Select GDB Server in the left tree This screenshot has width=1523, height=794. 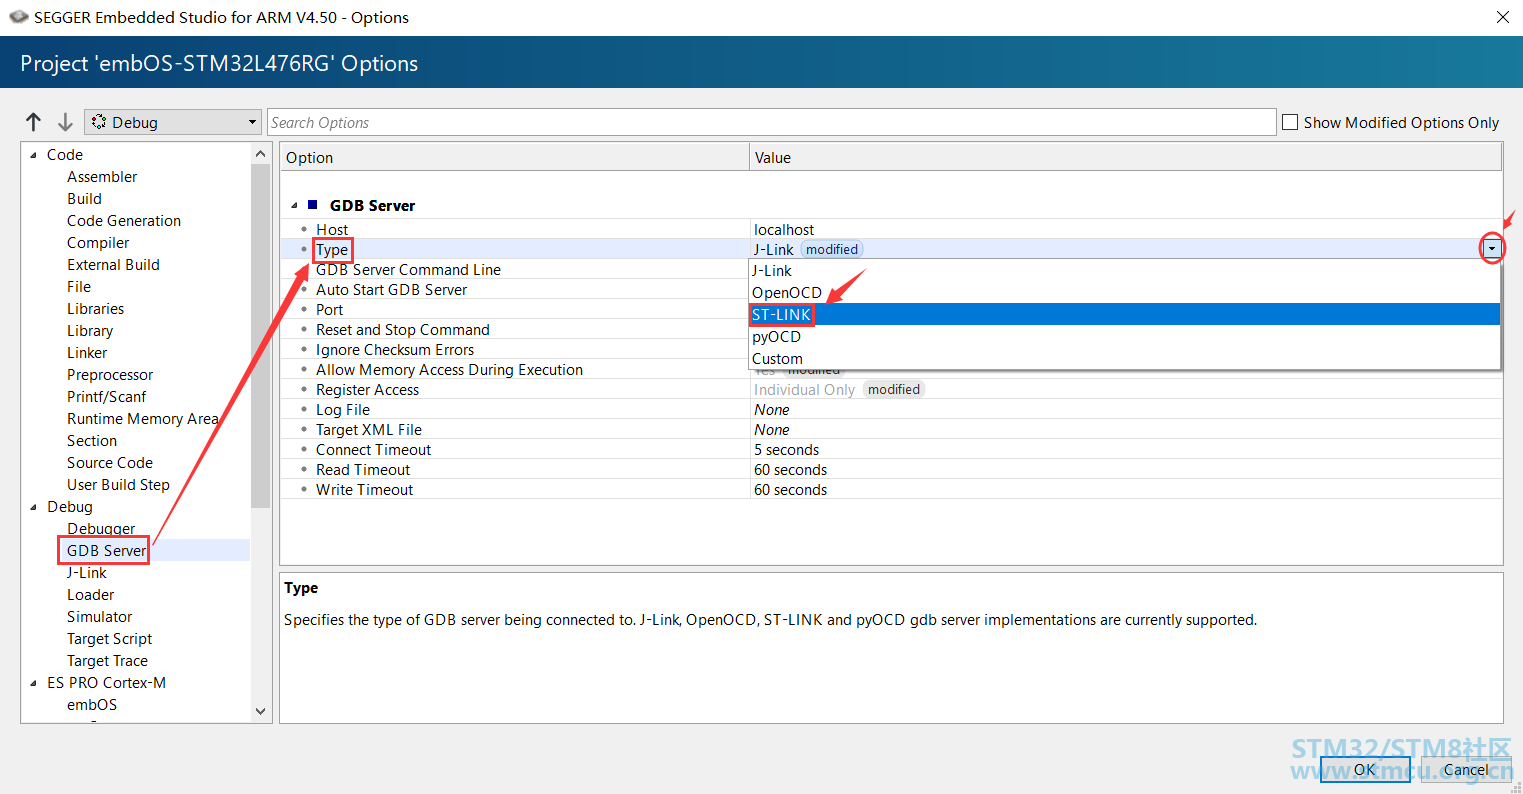point(106,551)
